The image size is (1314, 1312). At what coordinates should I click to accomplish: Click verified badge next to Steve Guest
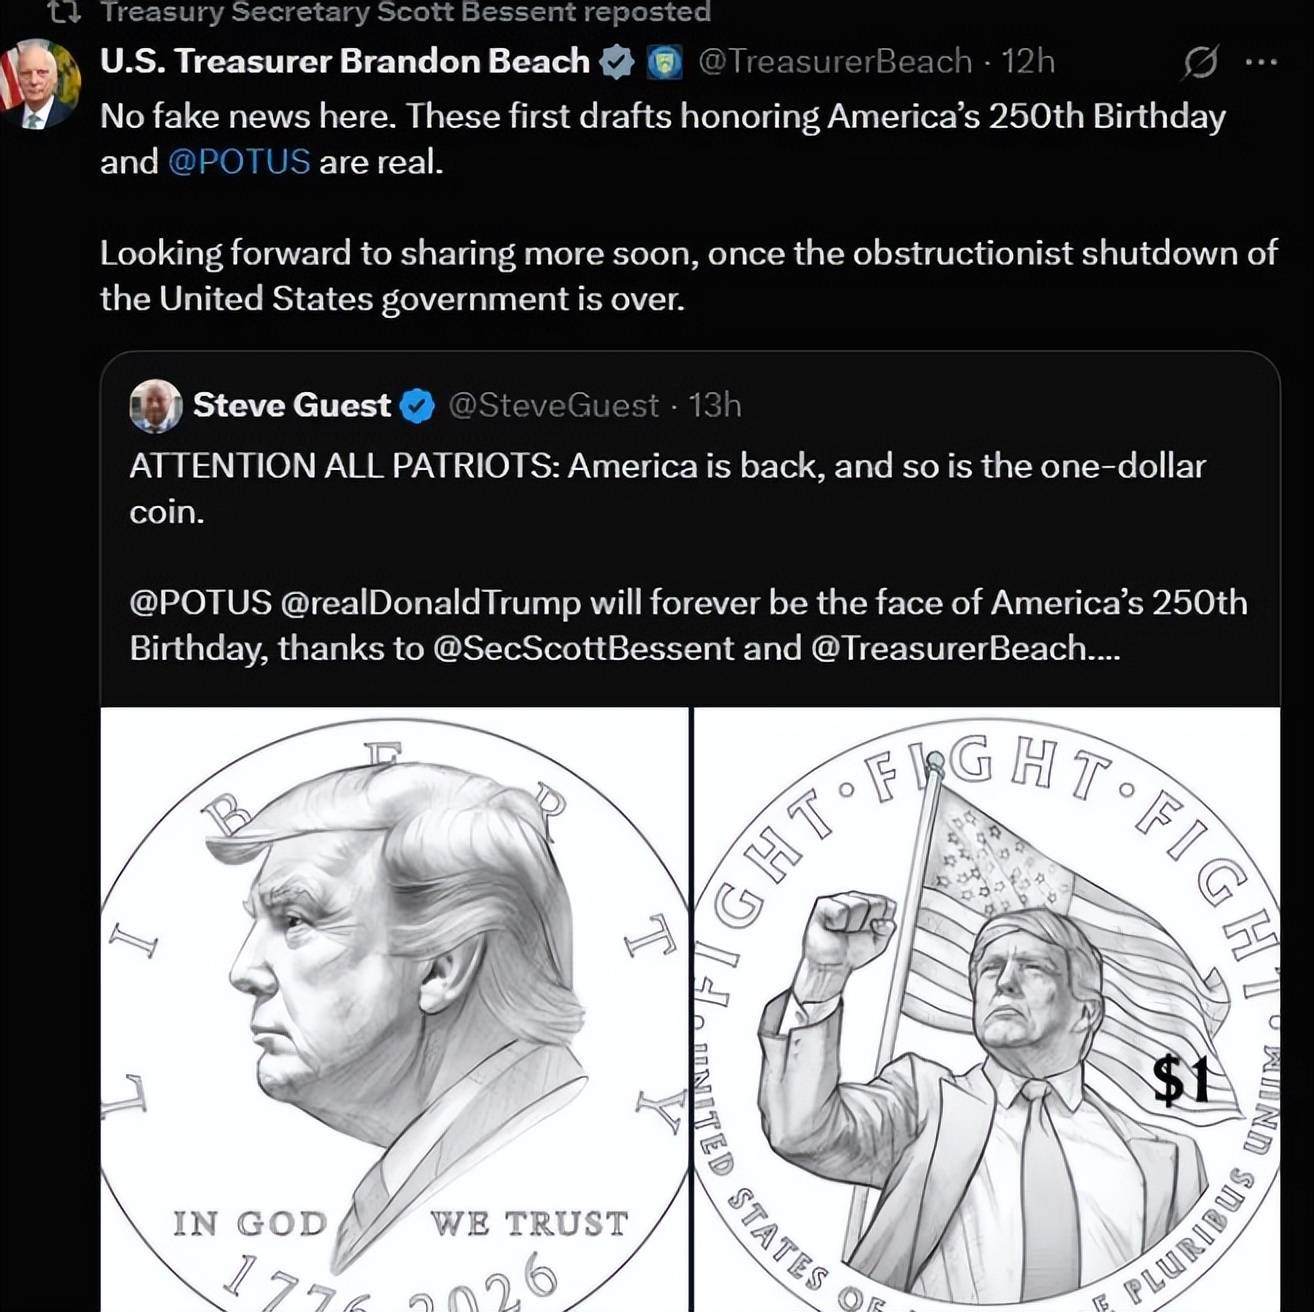coord(417,406)
